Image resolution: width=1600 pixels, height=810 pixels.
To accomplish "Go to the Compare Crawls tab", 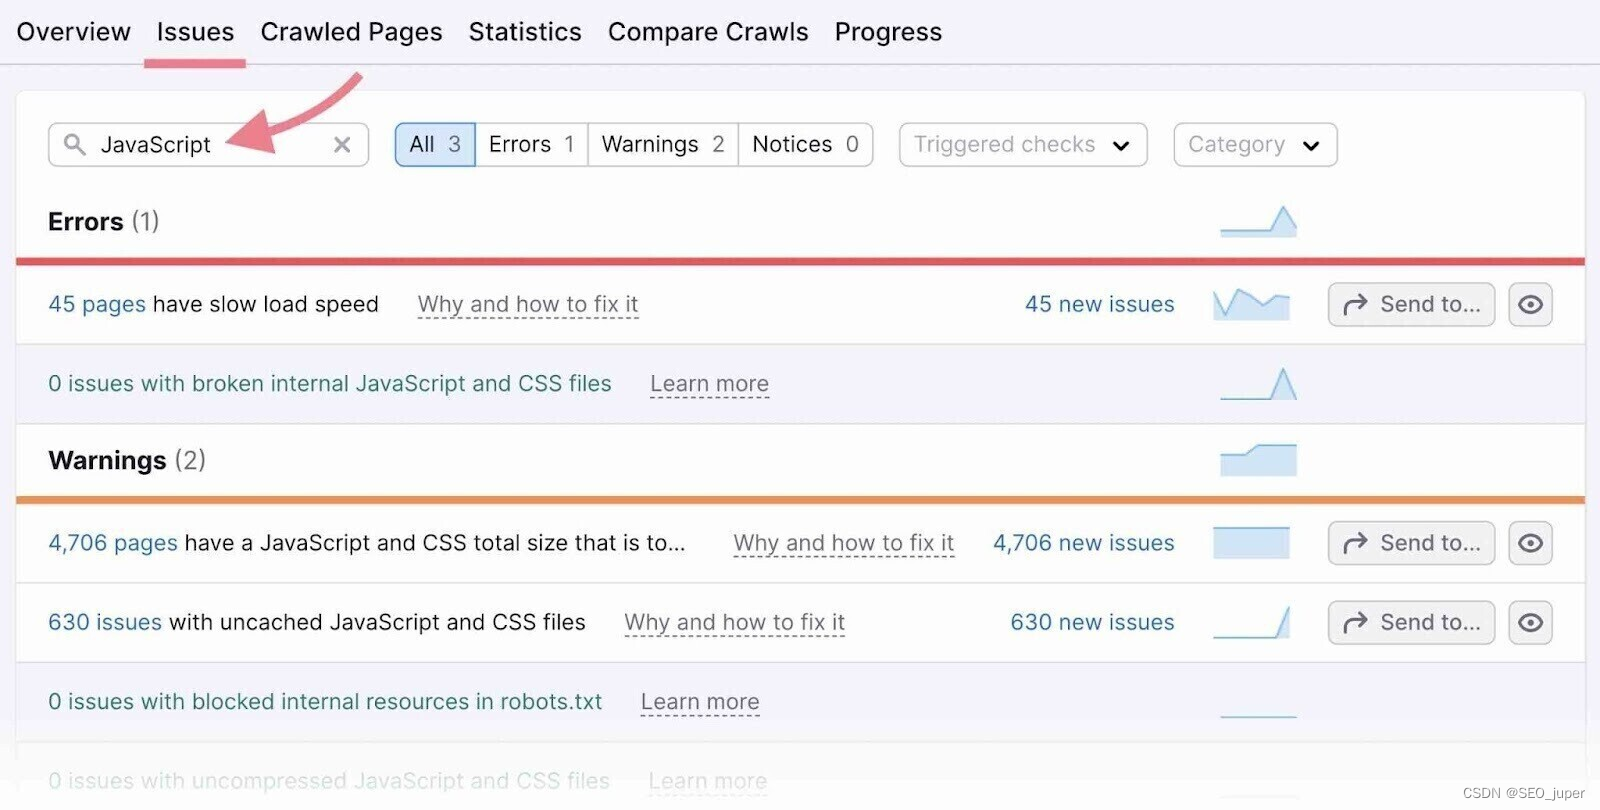I will pos(708,32).
